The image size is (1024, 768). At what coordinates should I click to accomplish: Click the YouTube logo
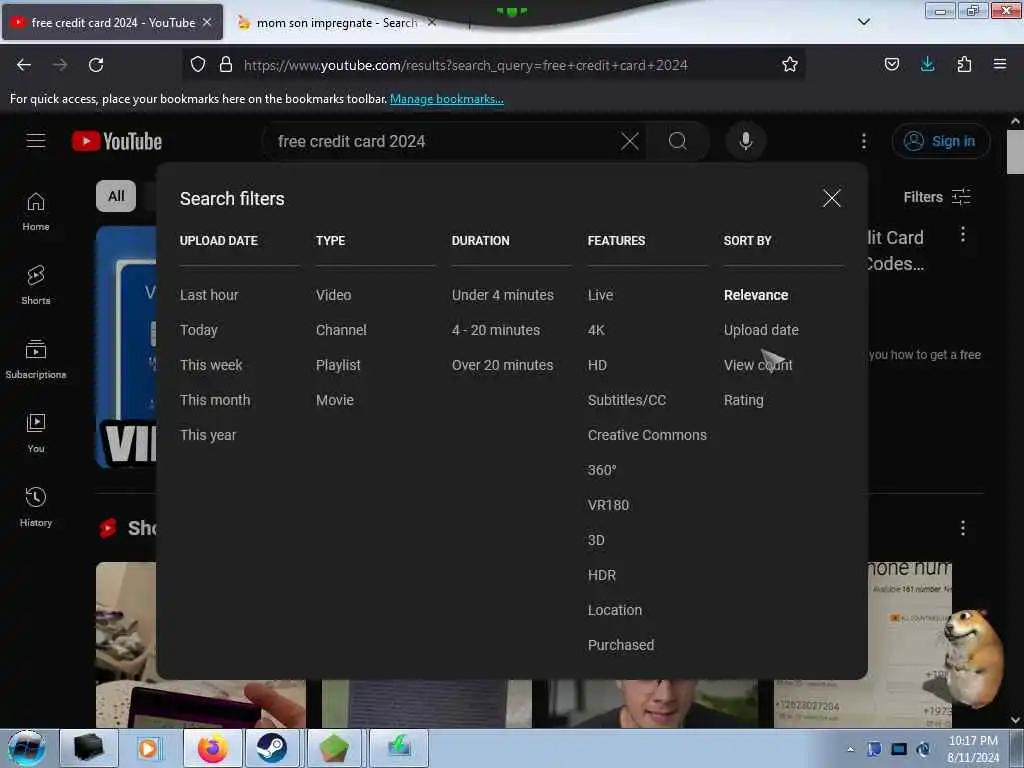[117, 141]
